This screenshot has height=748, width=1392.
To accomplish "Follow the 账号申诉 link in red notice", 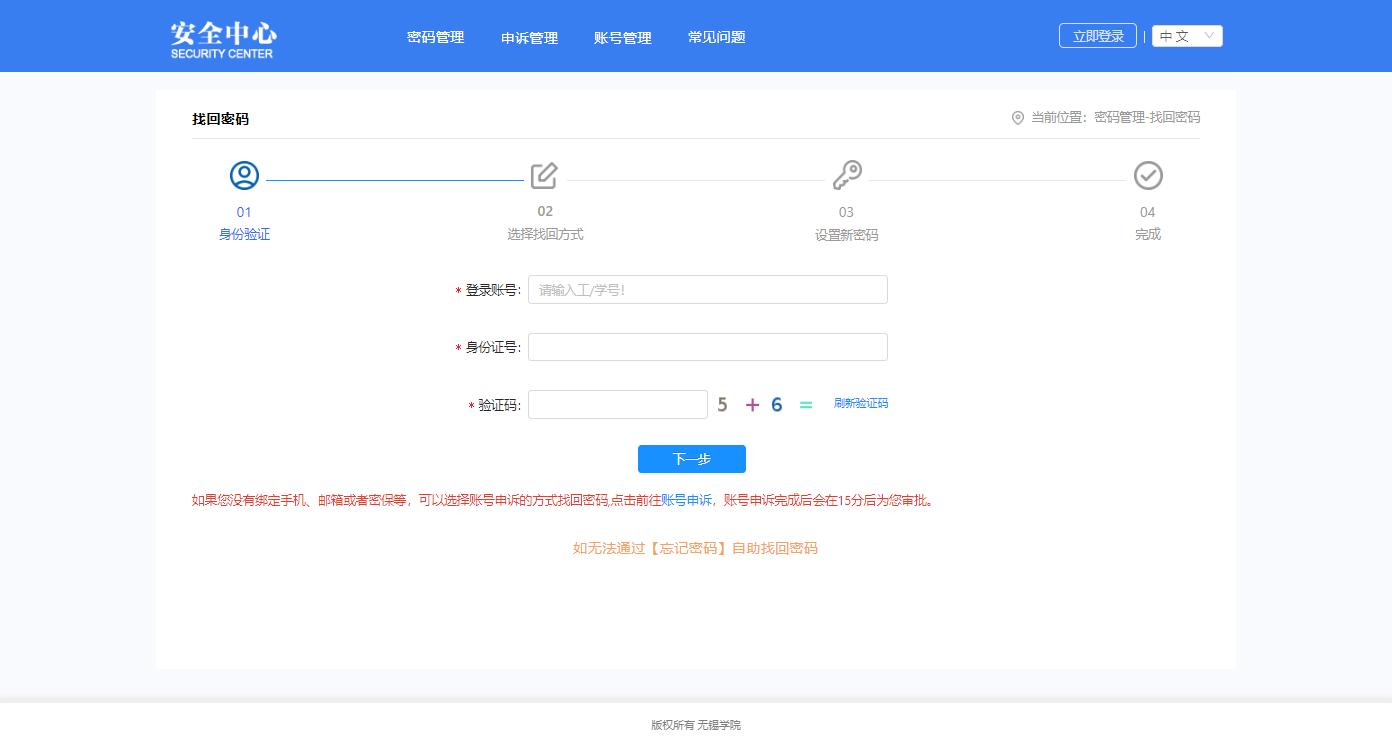I will 686,501.
